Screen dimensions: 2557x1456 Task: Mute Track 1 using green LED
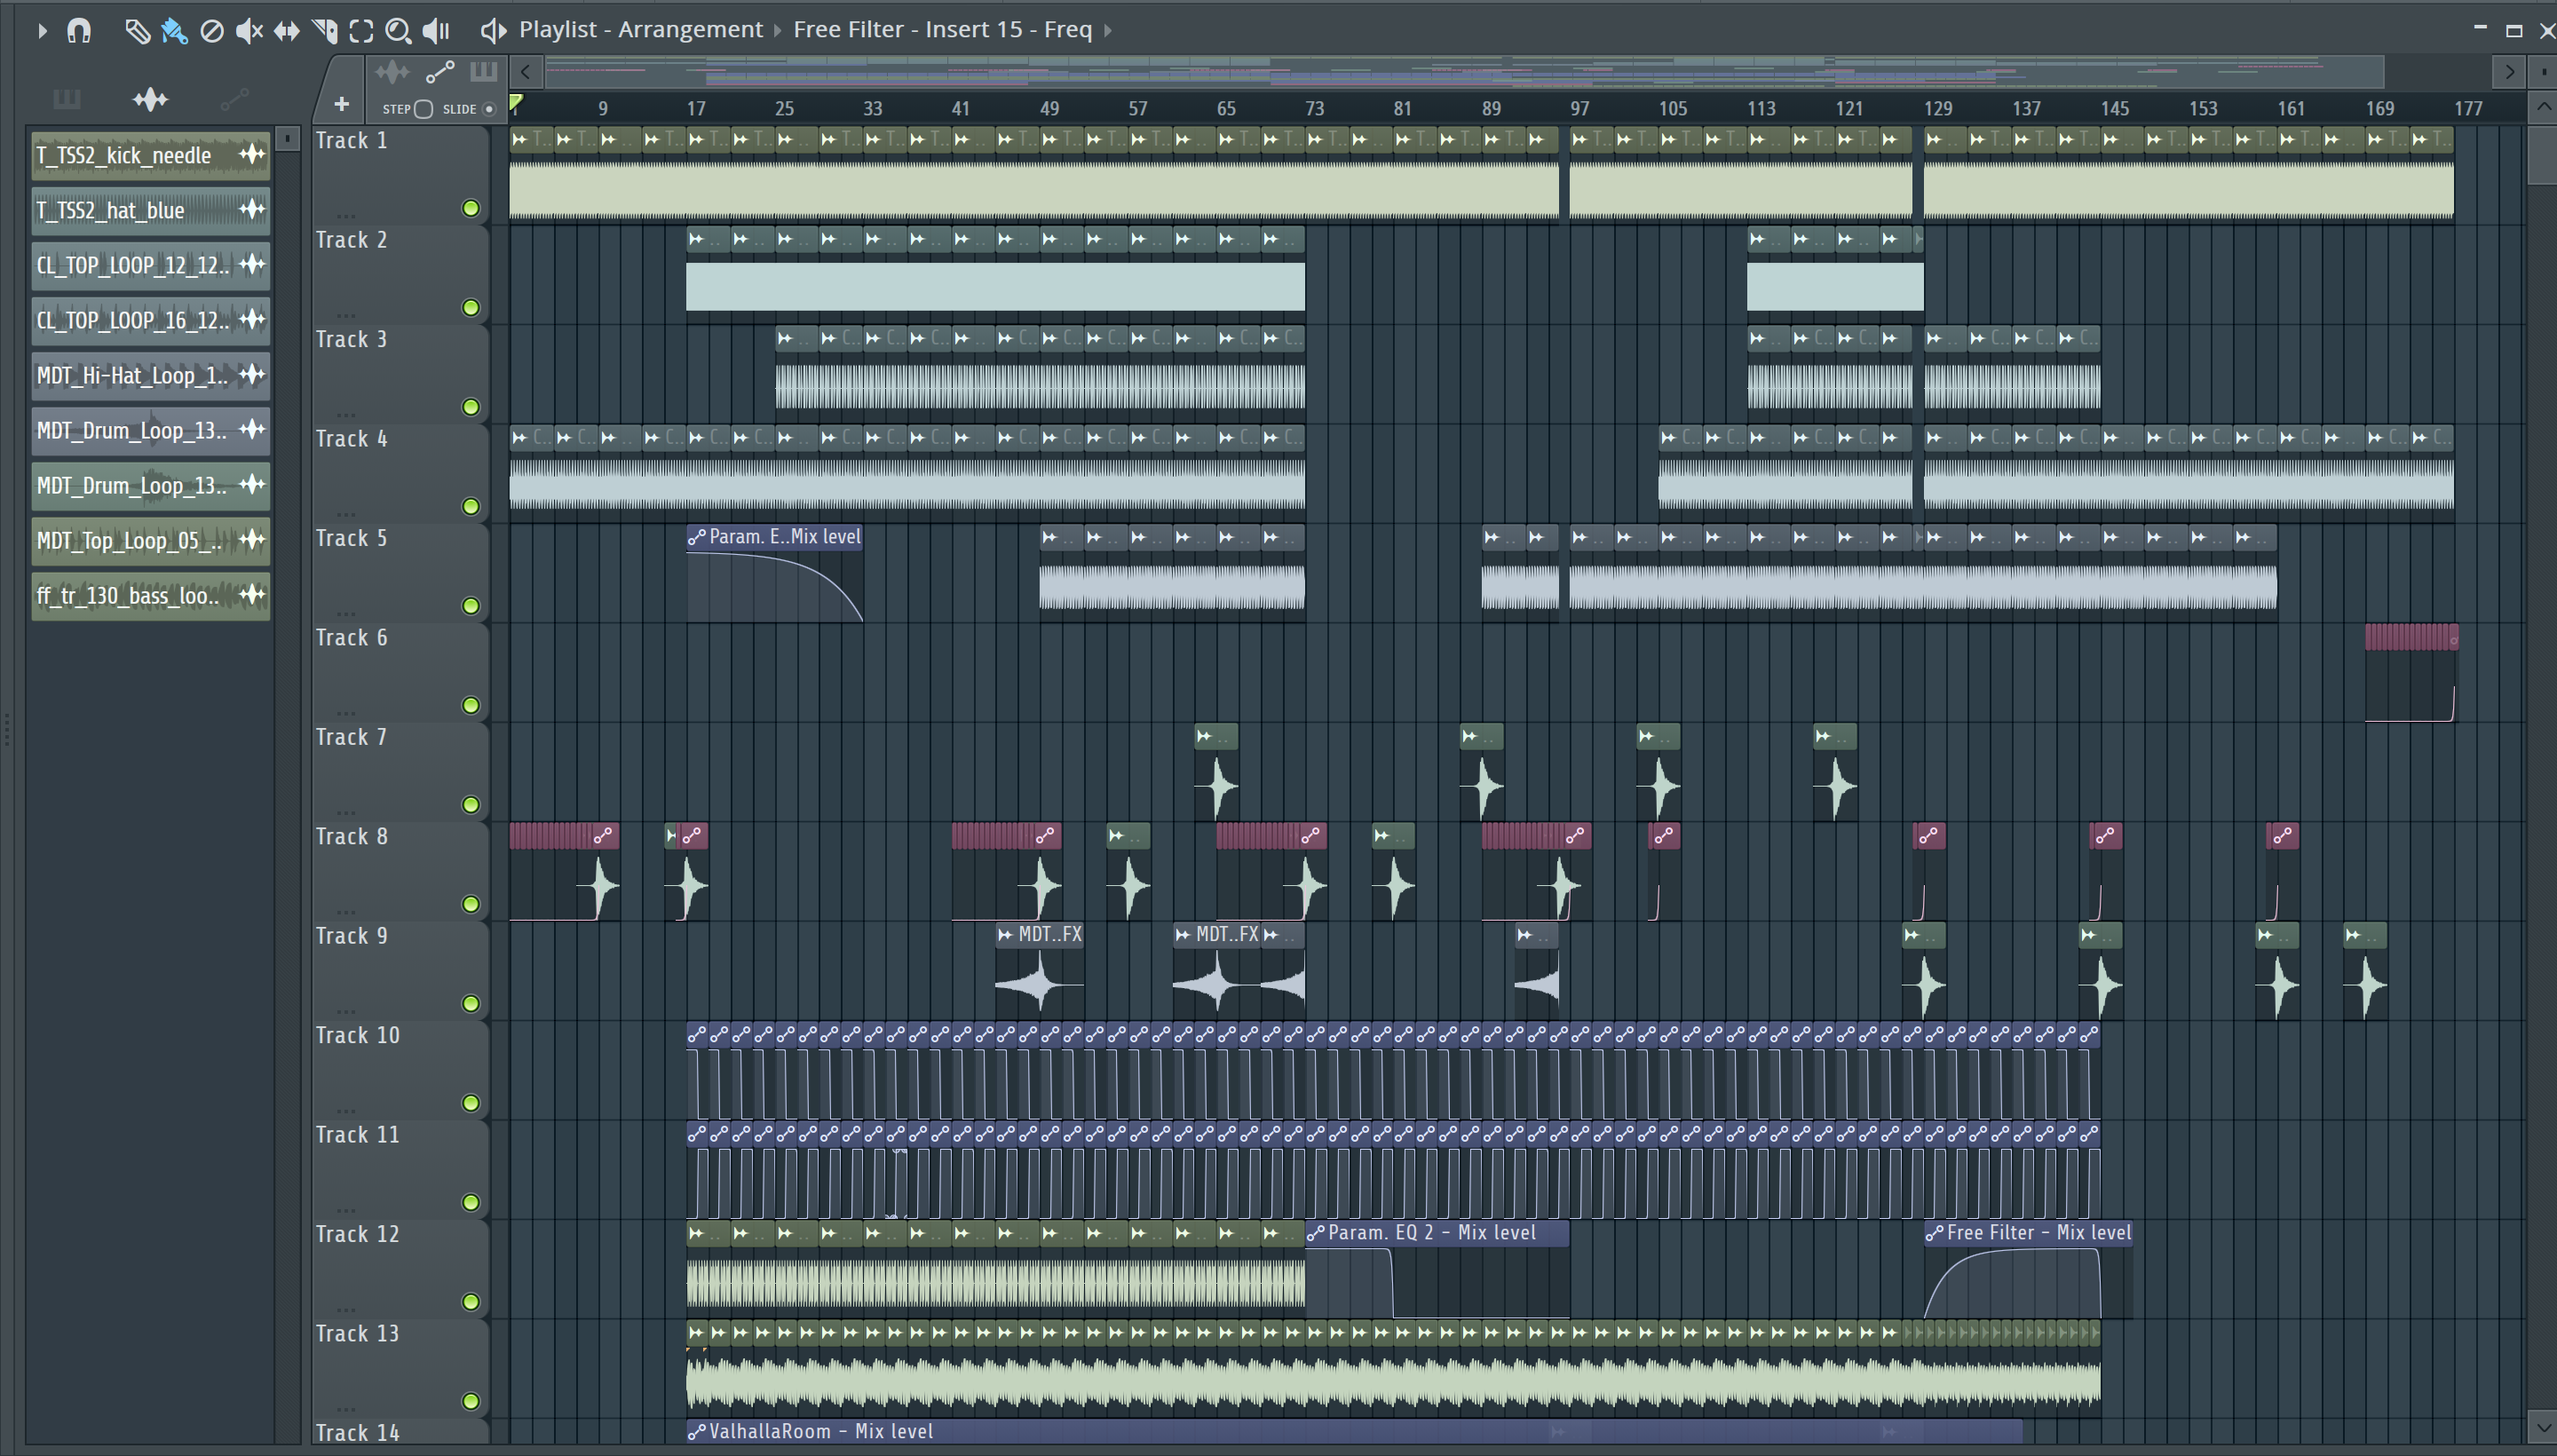[470, 208]
